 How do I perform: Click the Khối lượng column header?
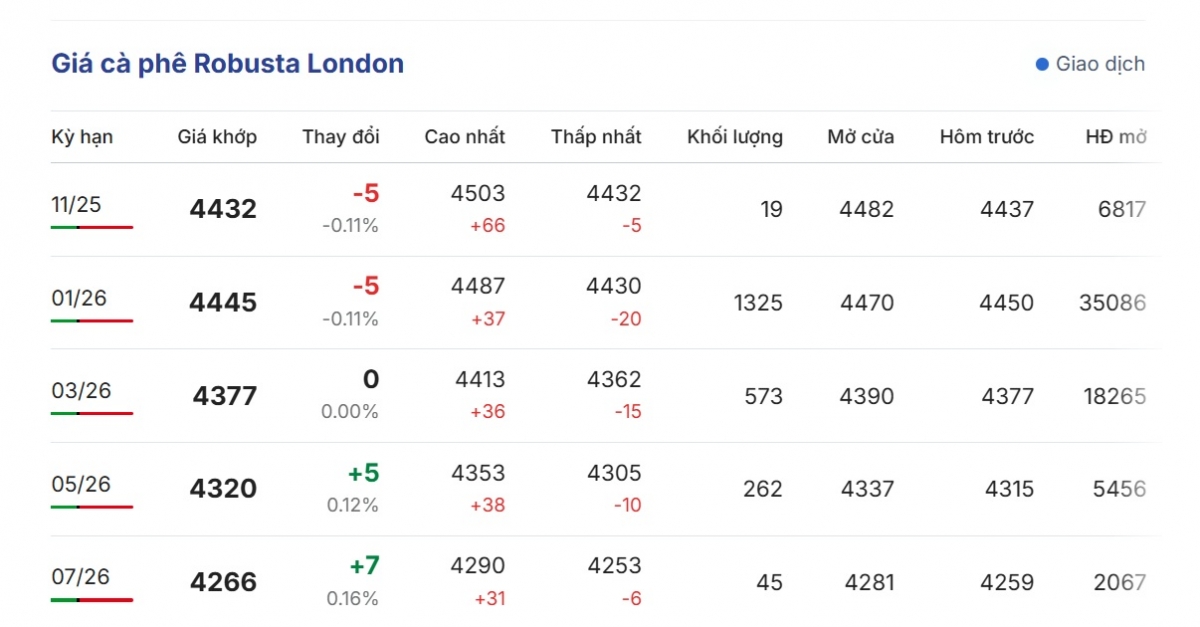[735, 137]
